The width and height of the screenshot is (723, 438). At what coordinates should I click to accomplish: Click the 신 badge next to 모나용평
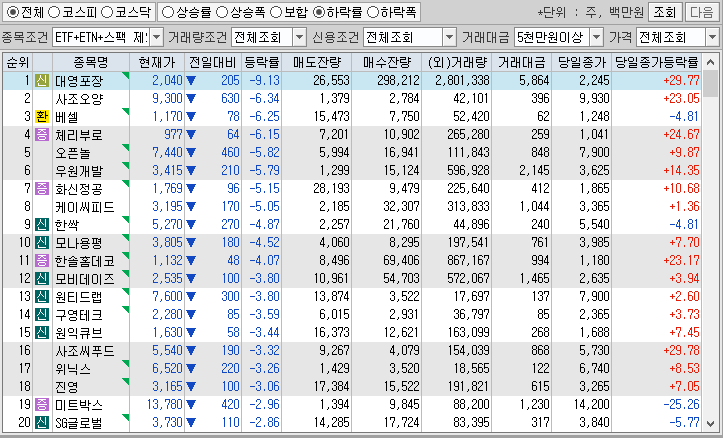tap(41, 243)
